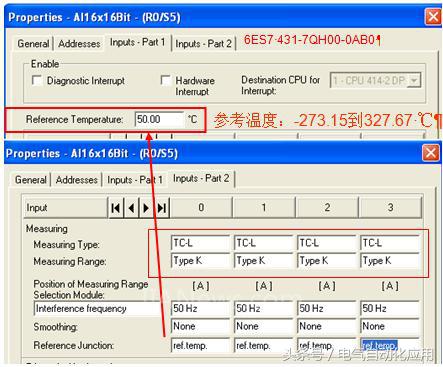Open Measuring Type field for input 0
This screenshot has width=443, height=367.
(x=200, y=243)
